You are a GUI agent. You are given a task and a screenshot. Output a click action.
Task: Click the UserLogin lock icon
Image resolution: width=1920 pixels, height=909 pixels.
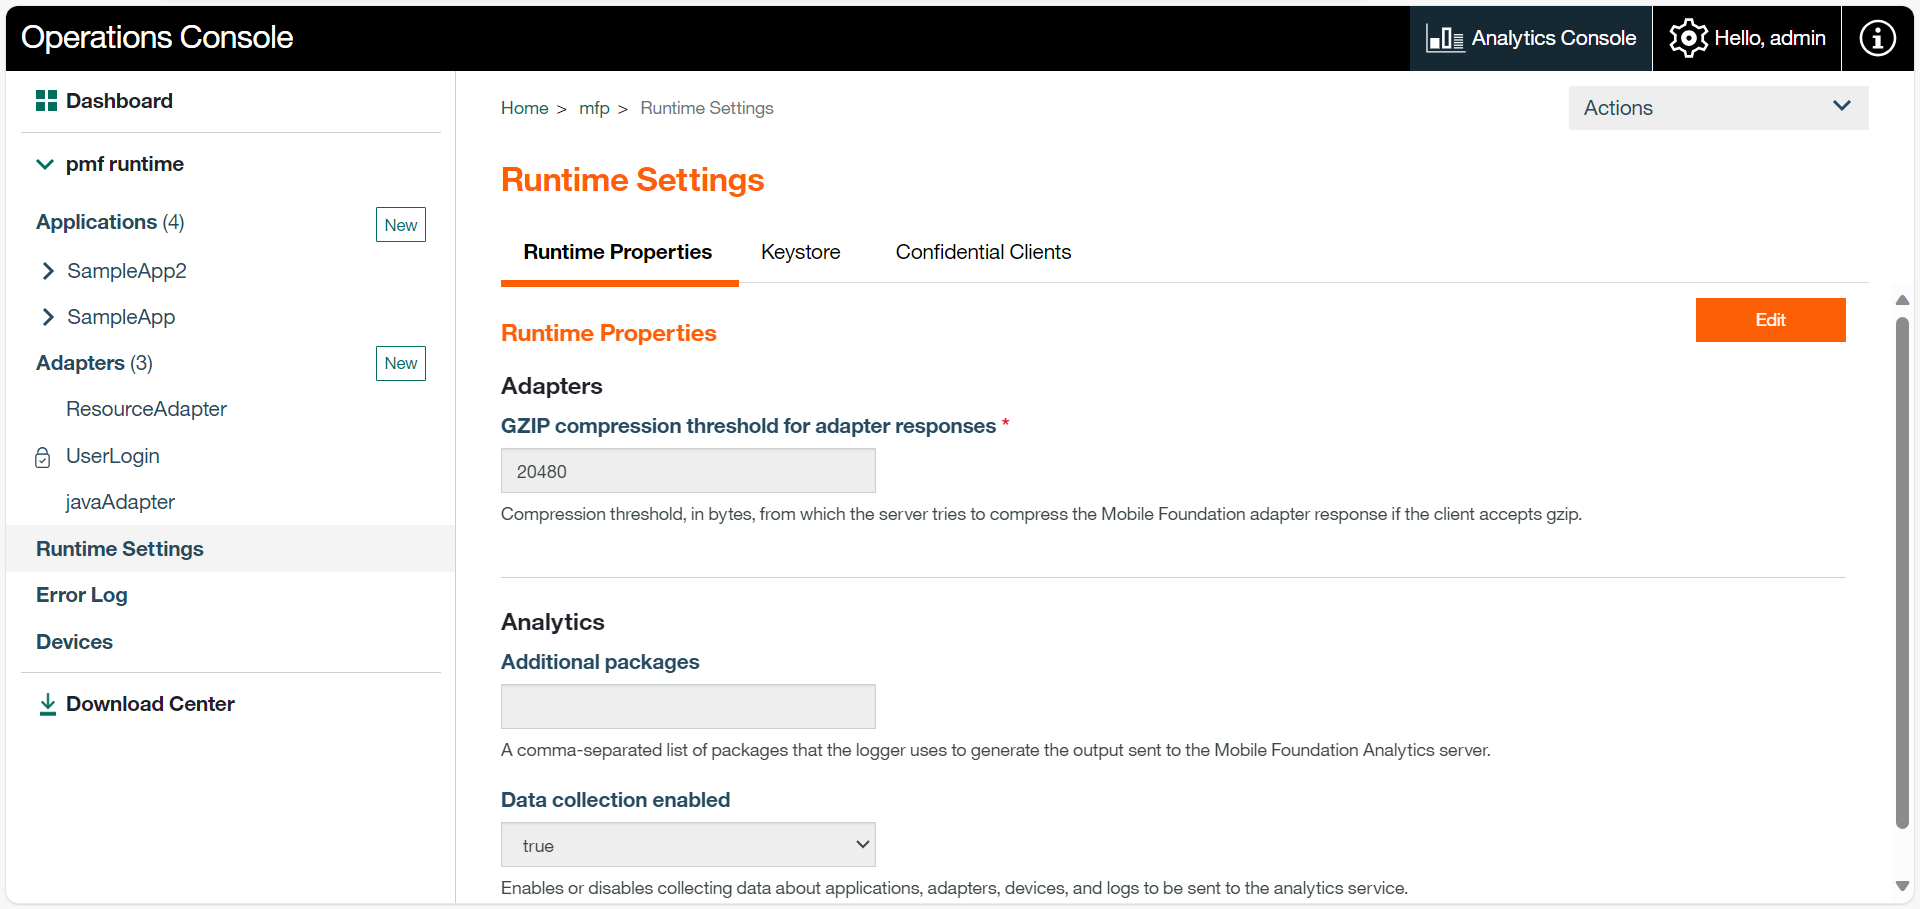pos(43,457)
